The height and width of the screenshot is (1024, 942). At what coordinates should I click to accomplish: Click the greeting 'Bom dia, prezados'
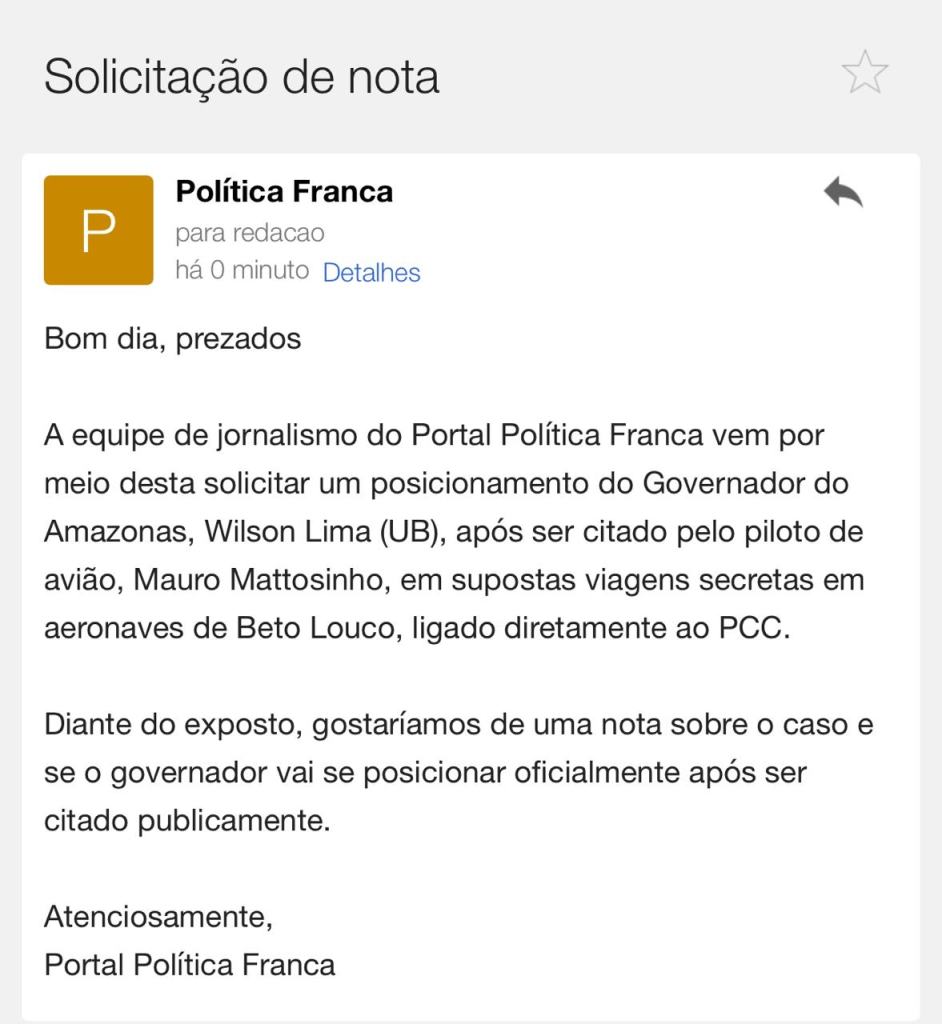(x=172, y=338)
